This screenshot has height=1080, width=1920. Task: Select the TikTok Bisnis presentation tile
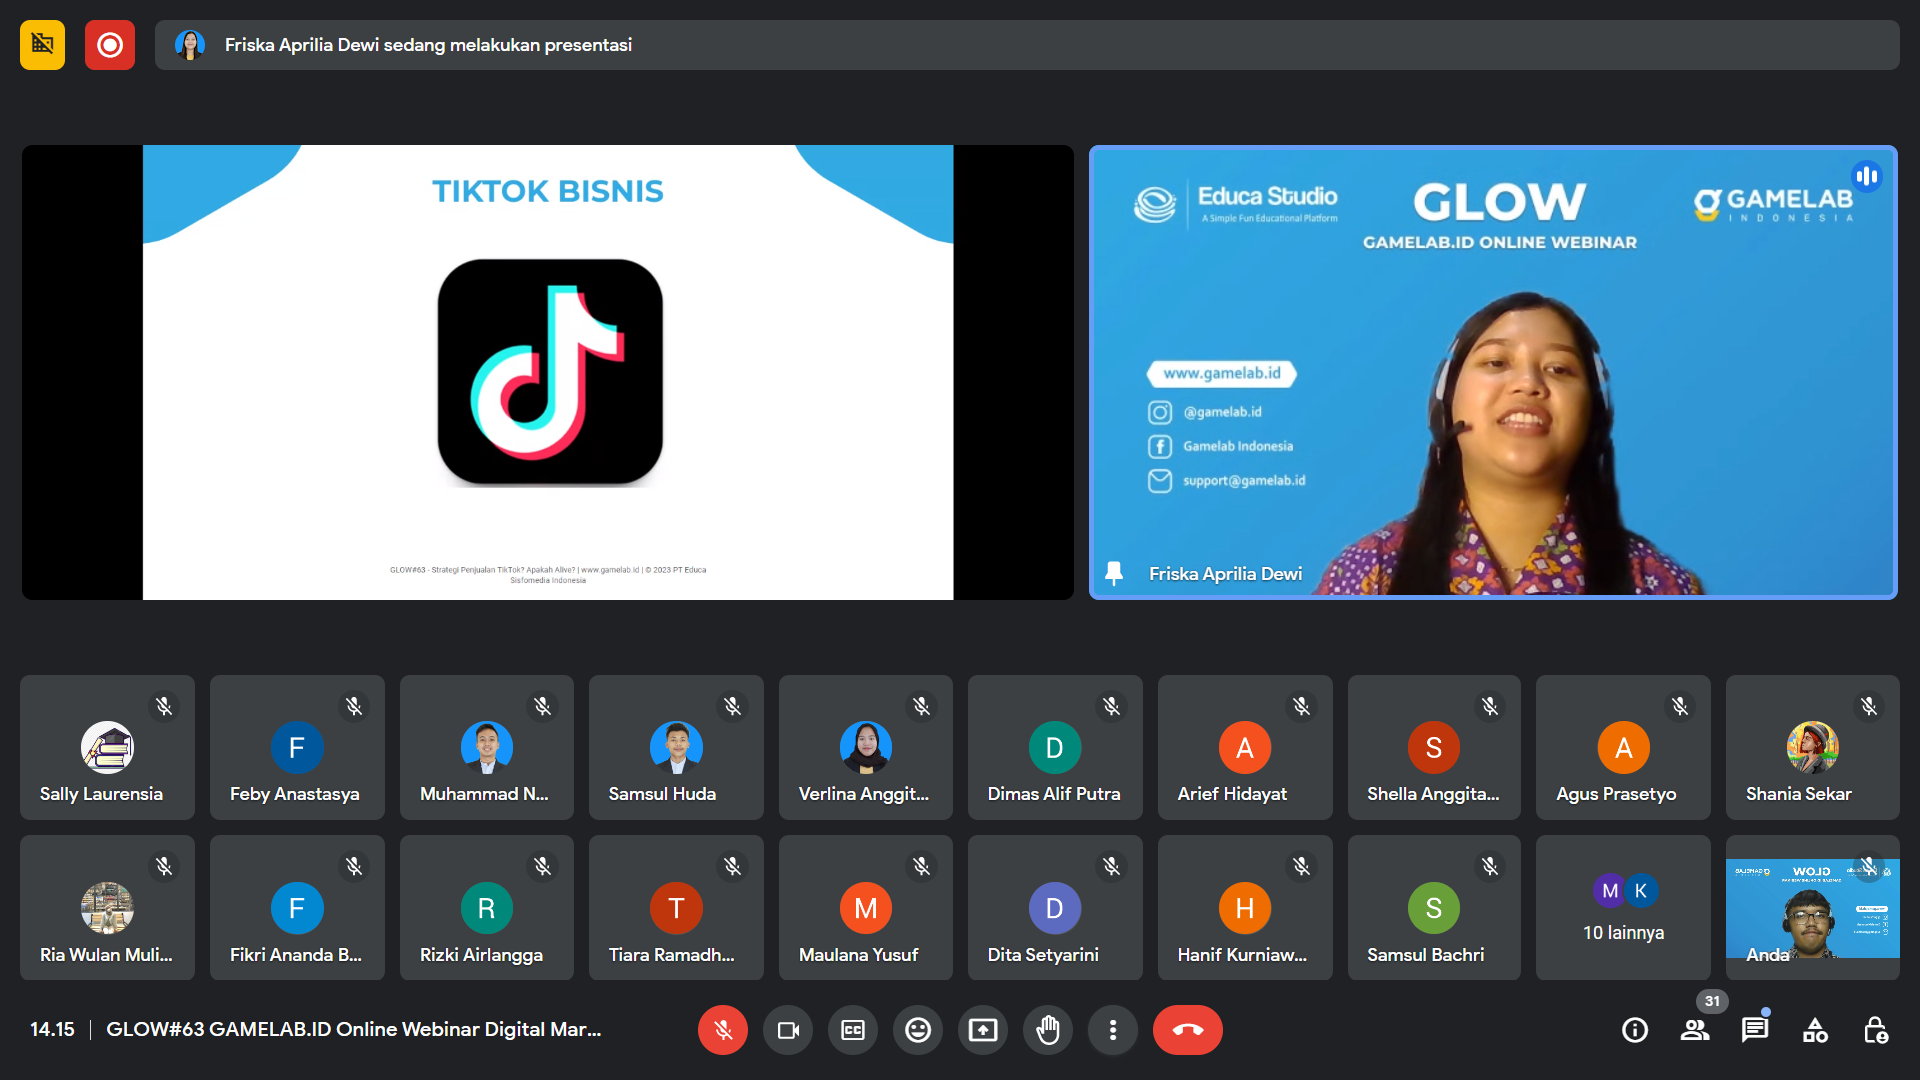point(548,372)
